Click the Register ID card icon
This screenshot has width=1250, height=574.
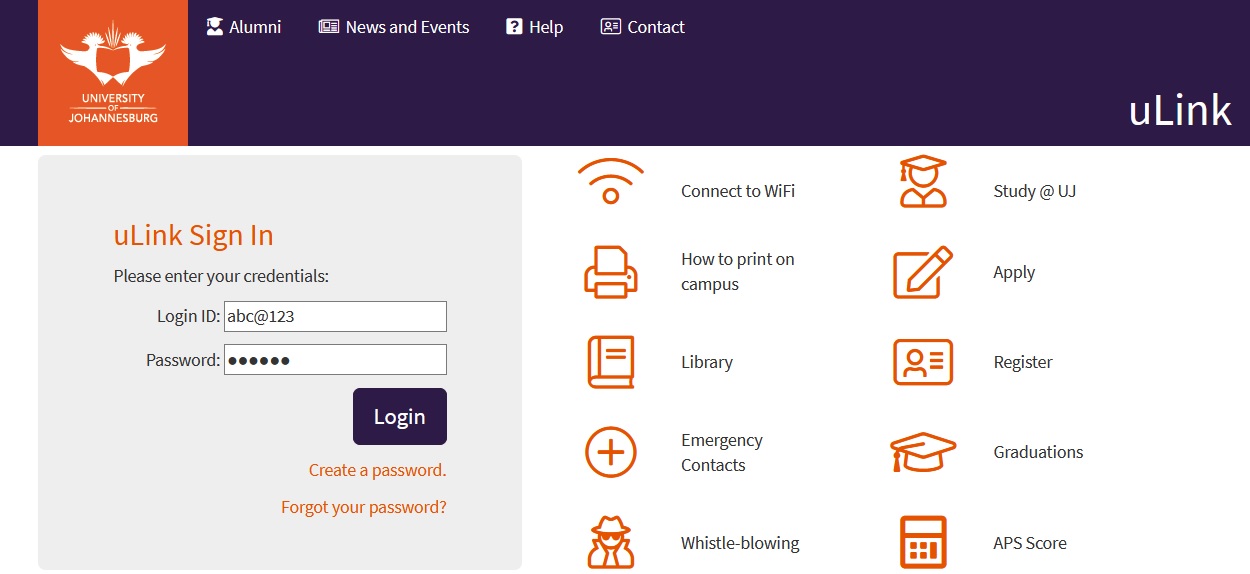click(922, 362)
